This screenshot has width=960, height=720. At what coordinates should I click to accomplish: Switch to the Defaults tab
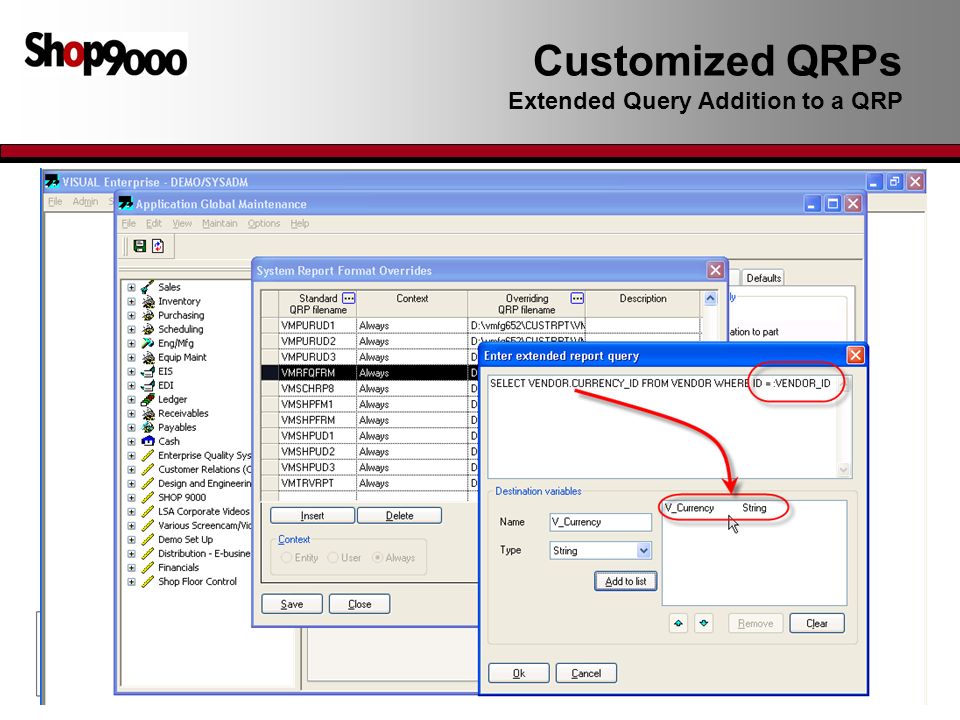763,278
